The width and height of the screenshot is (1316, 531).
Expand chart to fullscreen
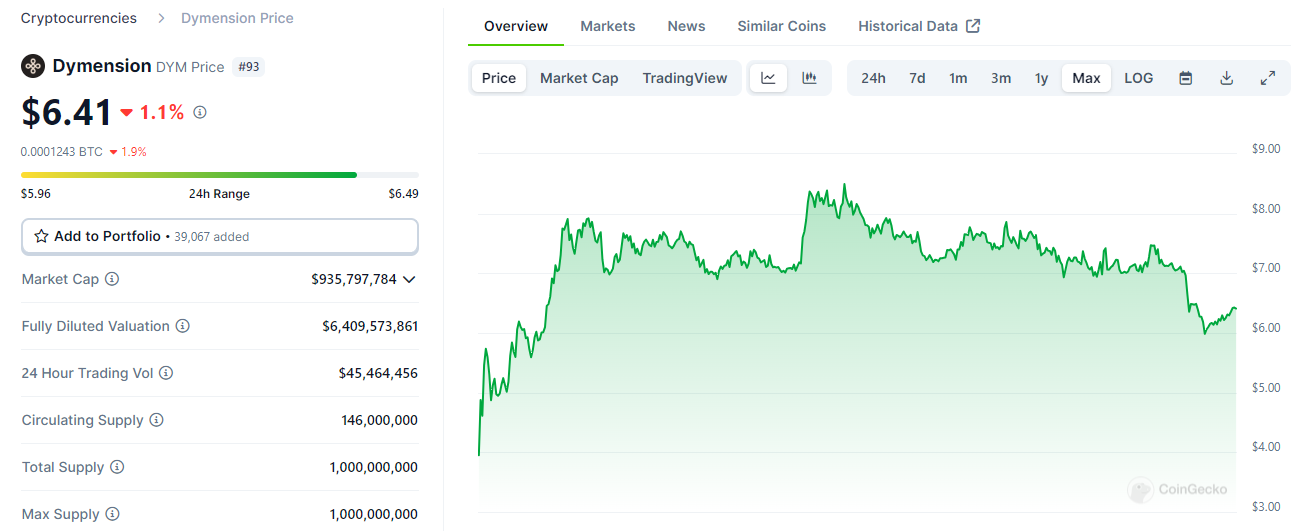(x=1267, y=78)
